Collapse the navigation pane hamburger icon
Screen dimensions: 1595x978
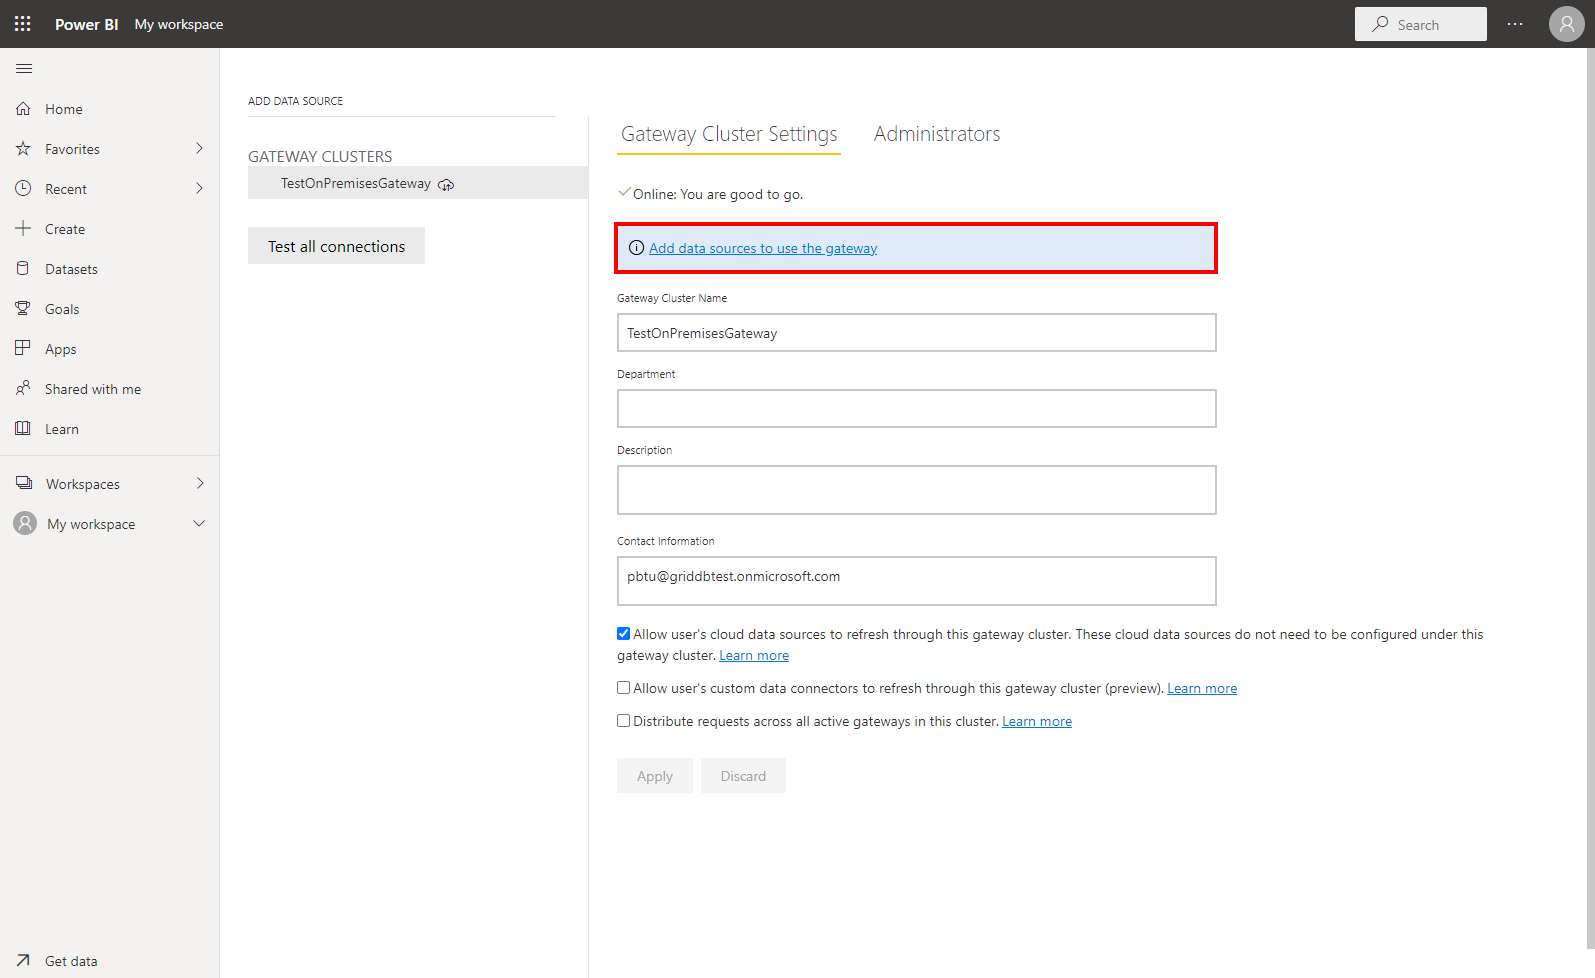(24, 68)
